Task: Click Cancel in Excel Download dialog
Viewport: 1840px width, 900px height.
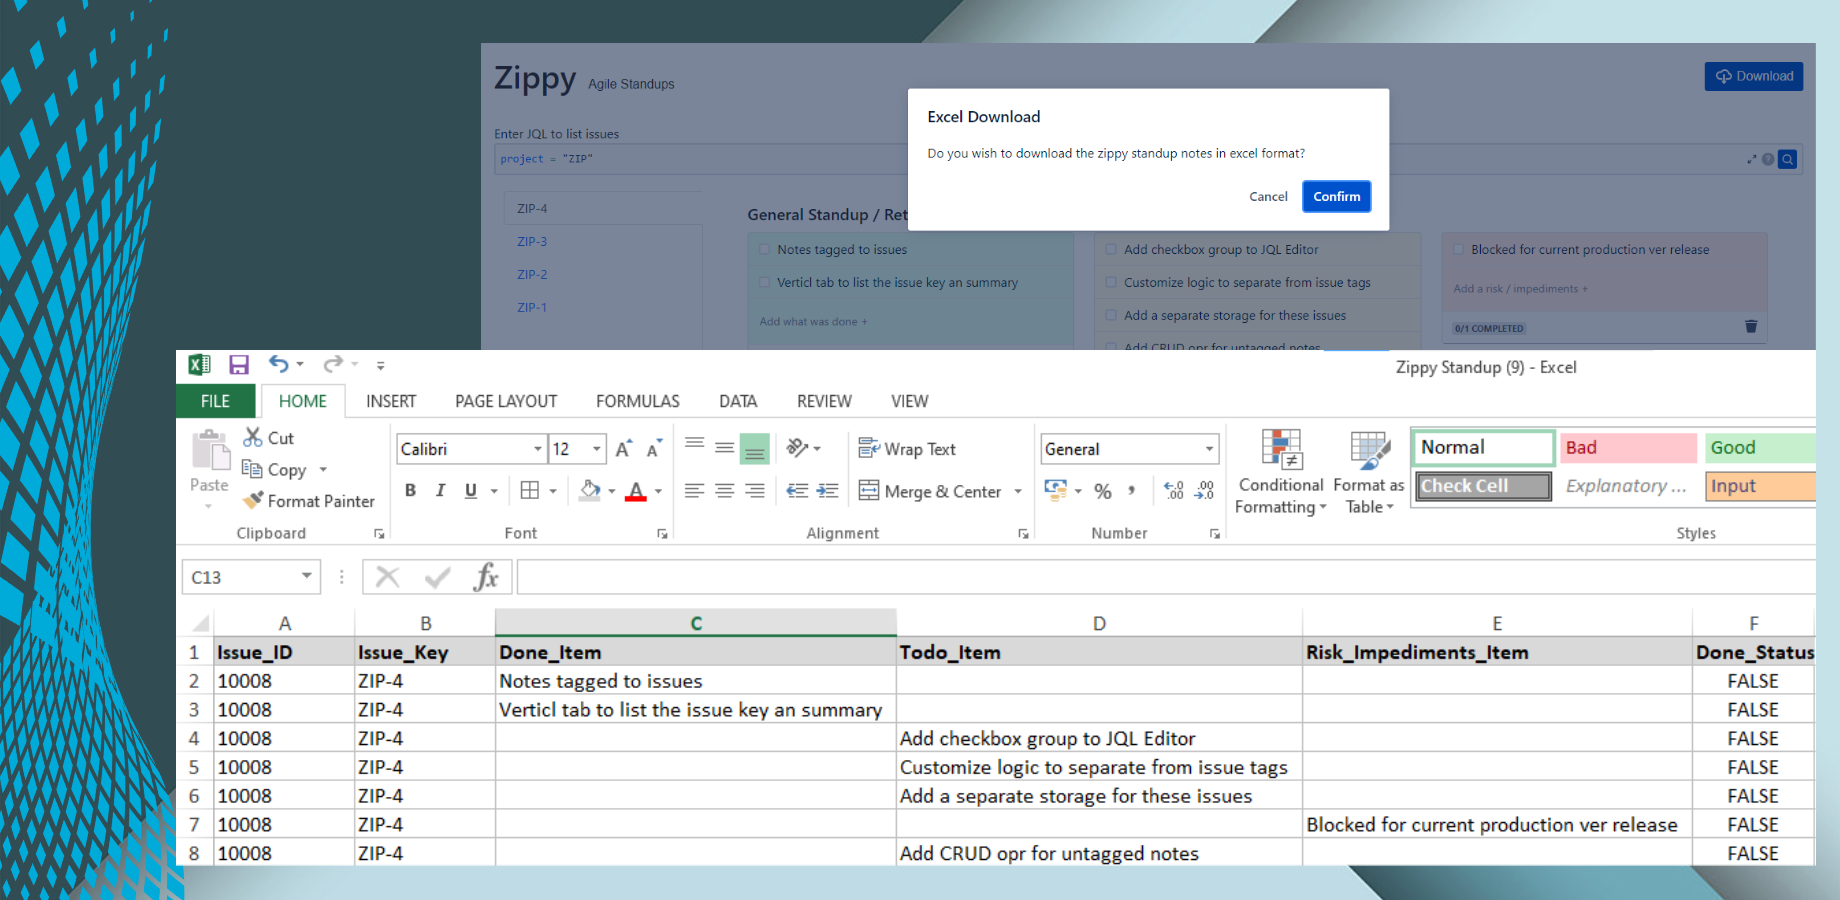Action: (1268, 196)
